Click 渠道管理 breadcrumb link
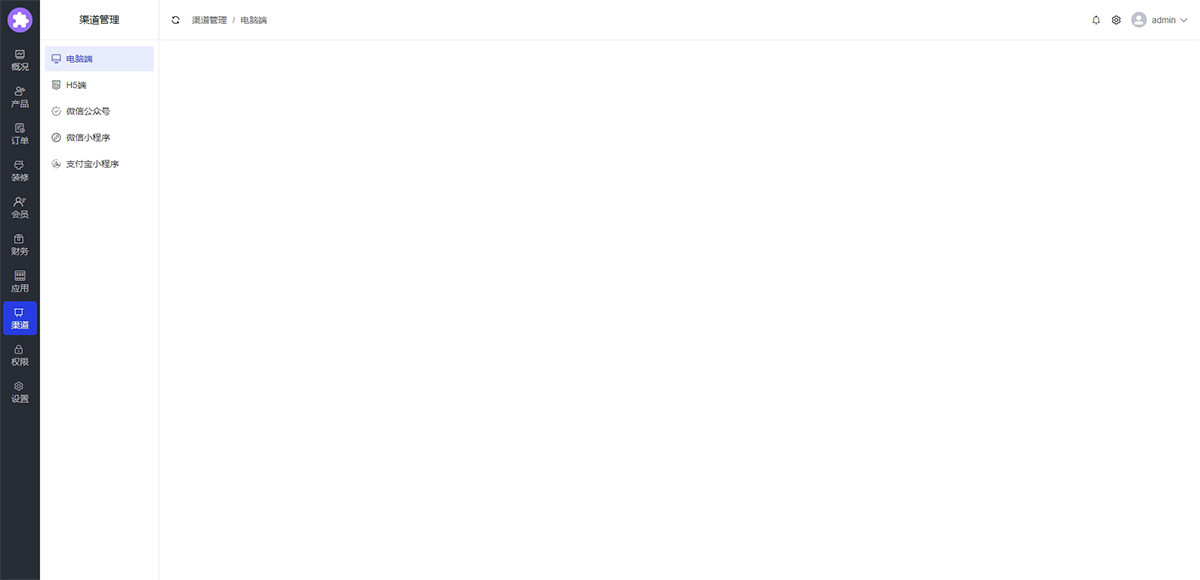The image size is (1200, 580). (x=209, y=20)
